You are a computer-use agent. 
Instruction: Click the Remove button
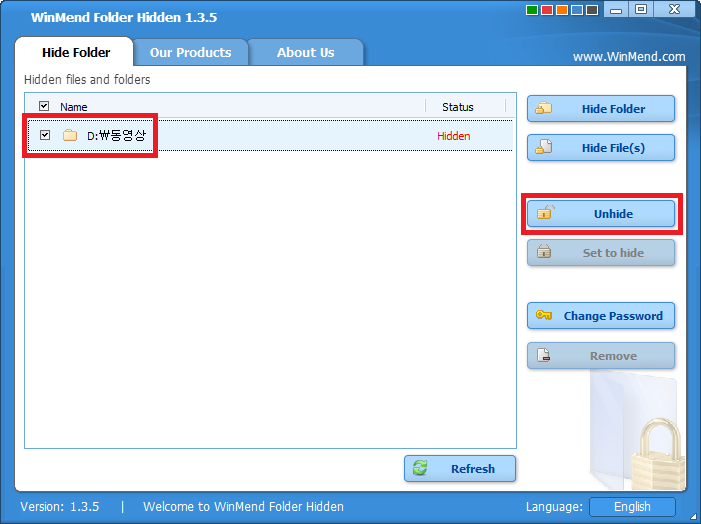[600, 355]
